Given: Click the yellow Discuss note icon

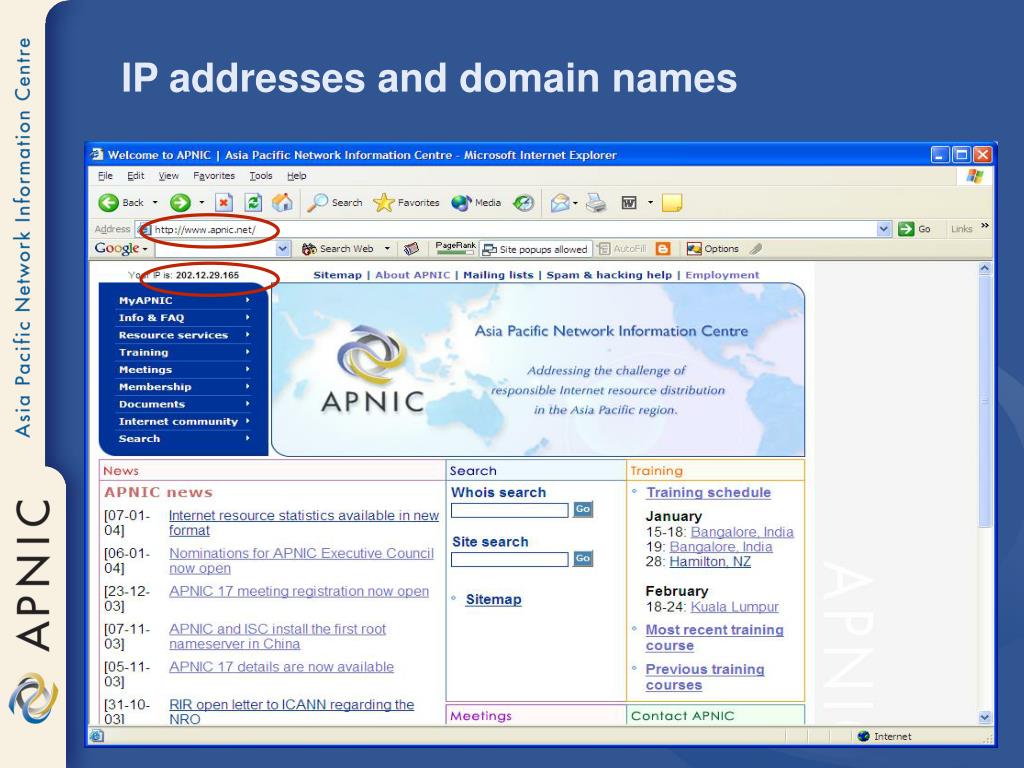Looking at the screenshot, I should click(672, 203).
